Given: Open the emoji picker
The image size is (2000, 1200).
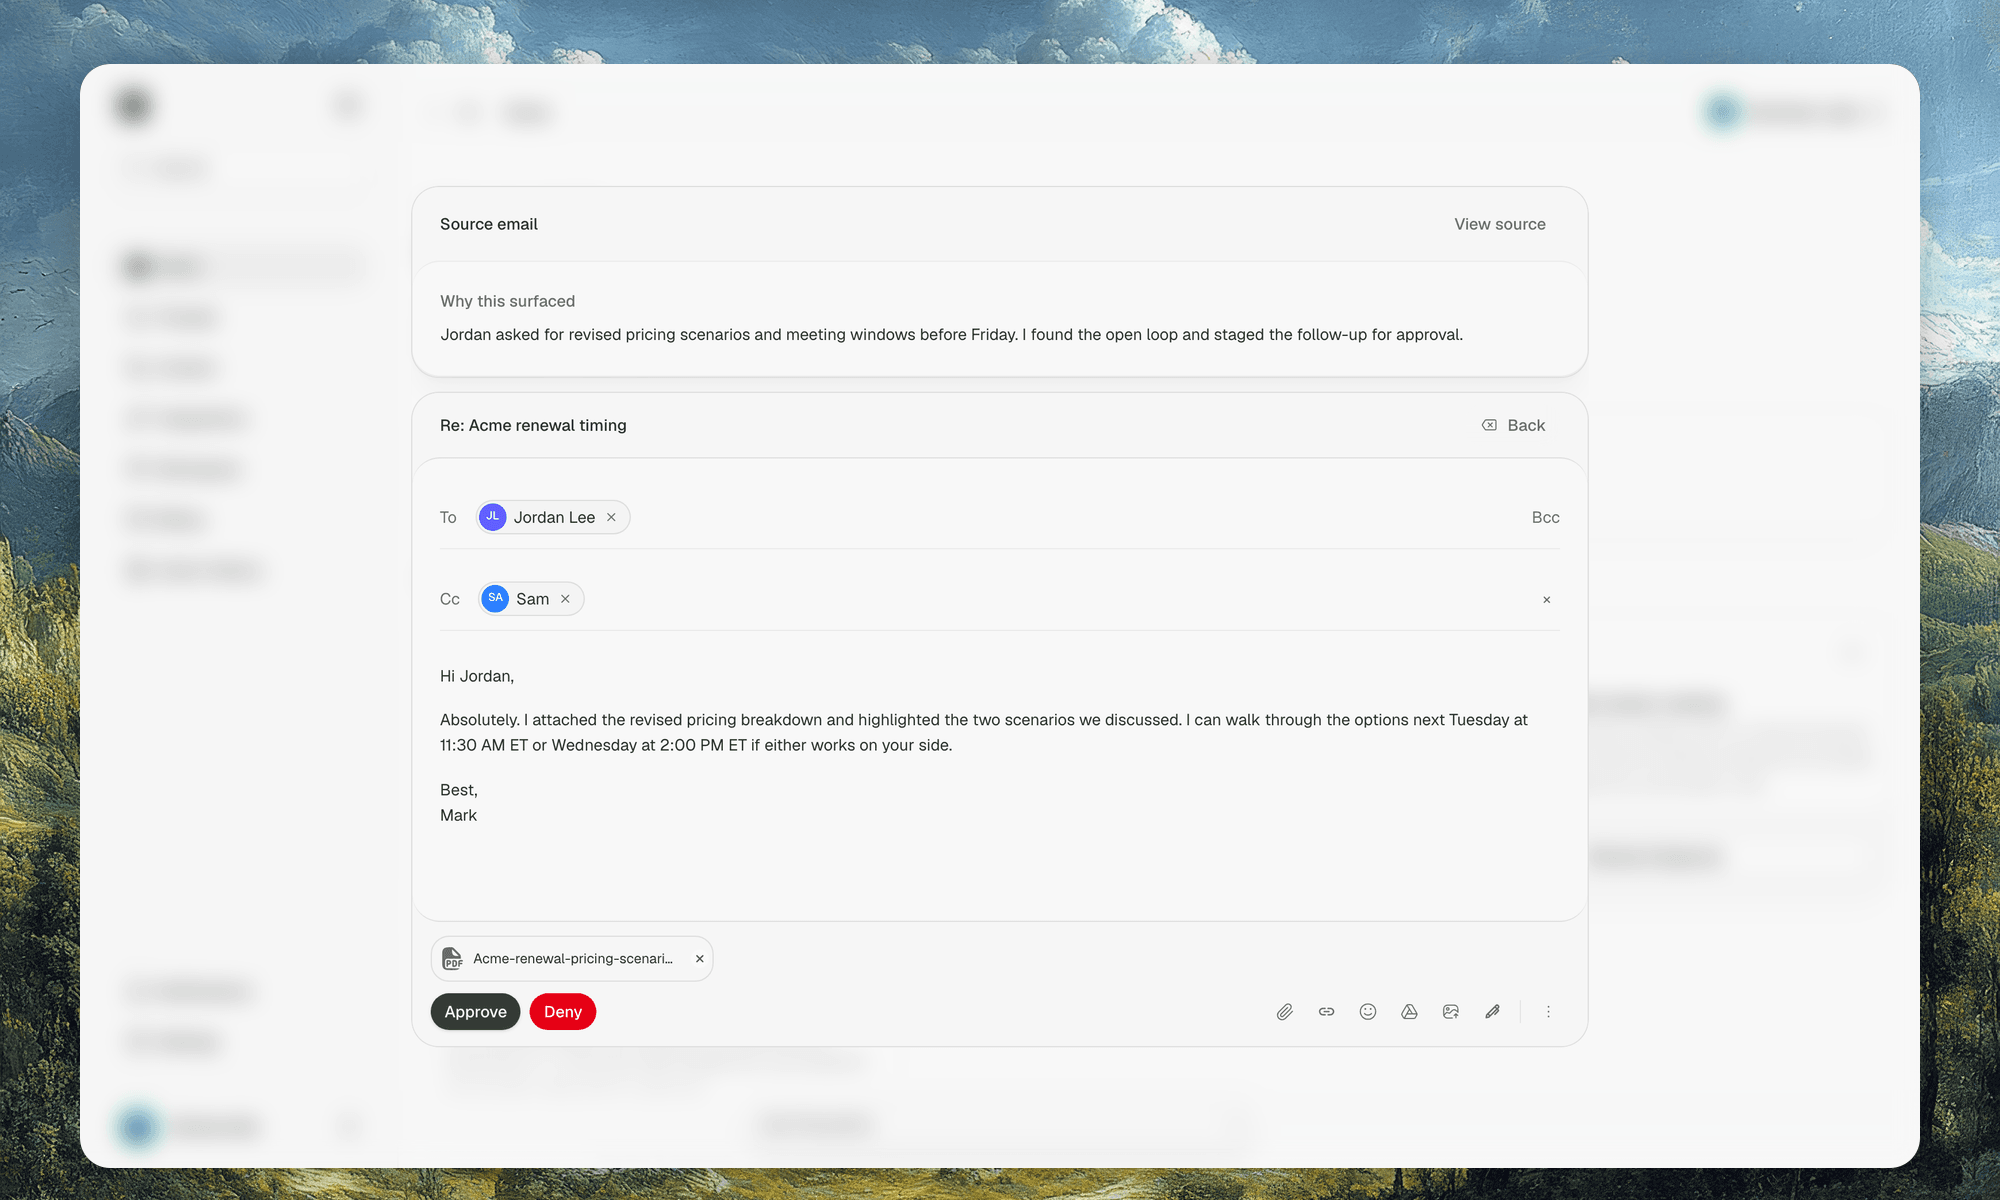Looking at the screenshot, I should point(1368,1012).
